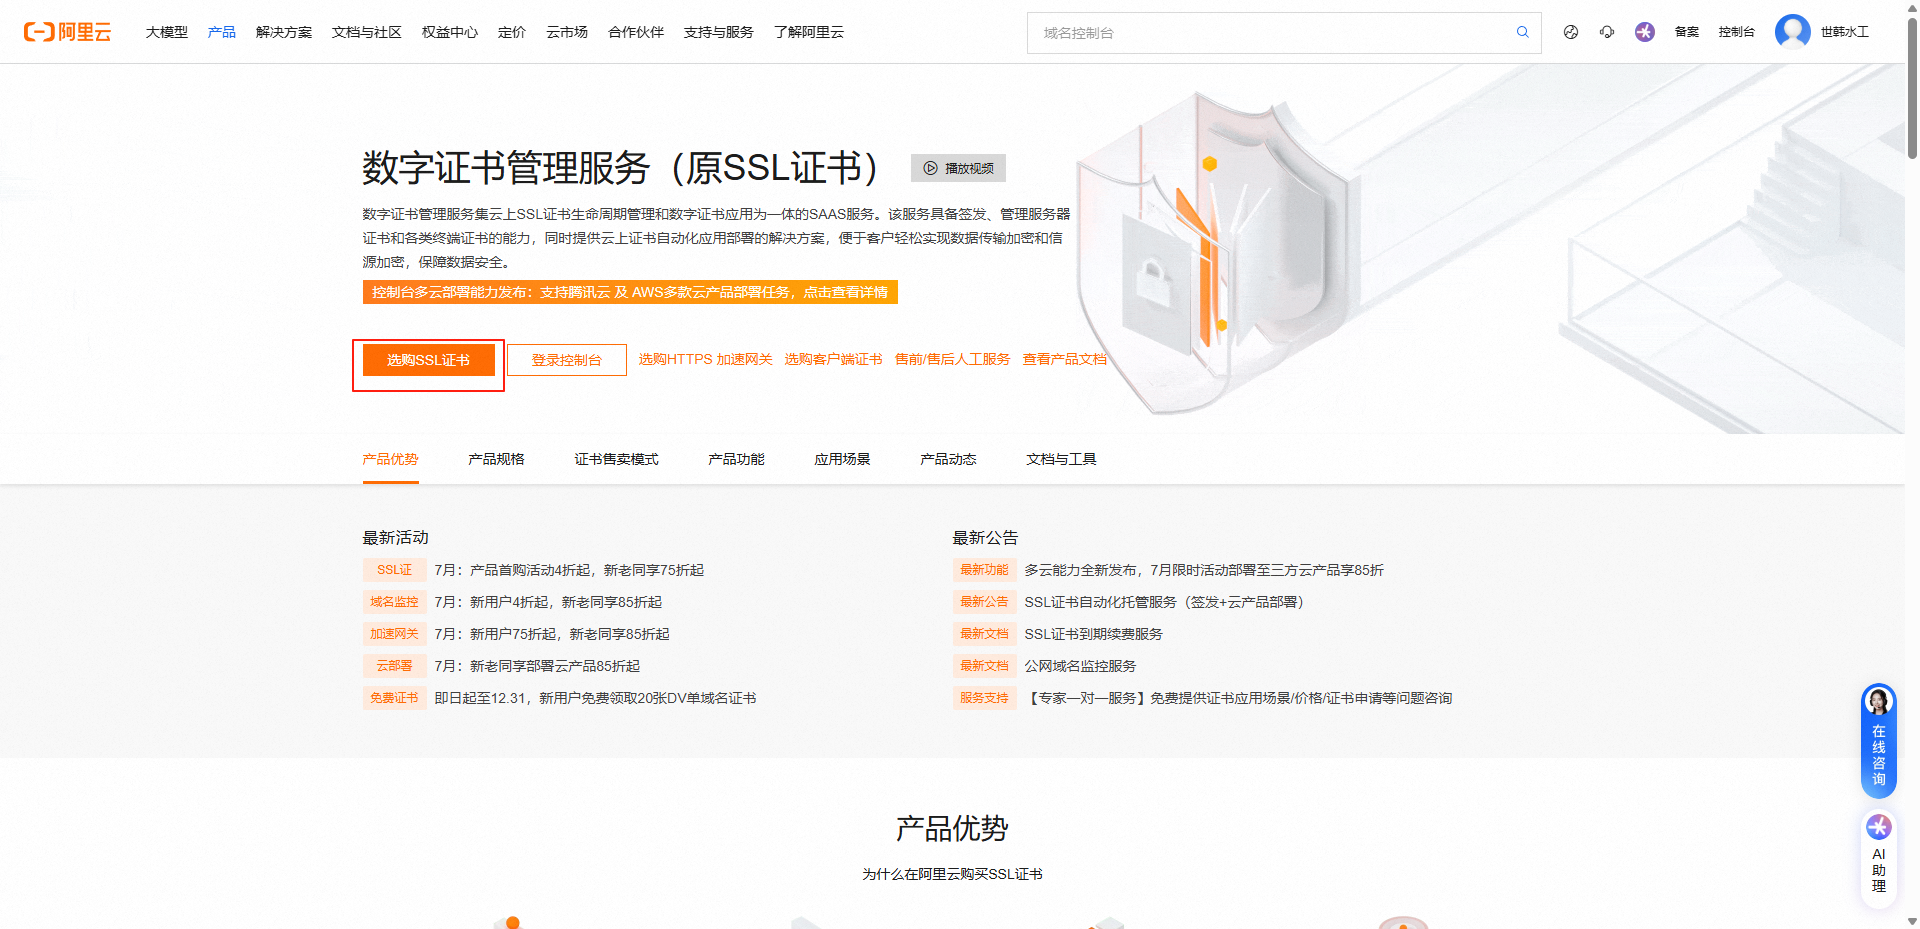Open the 解决方案 menu

pos(284,32)
